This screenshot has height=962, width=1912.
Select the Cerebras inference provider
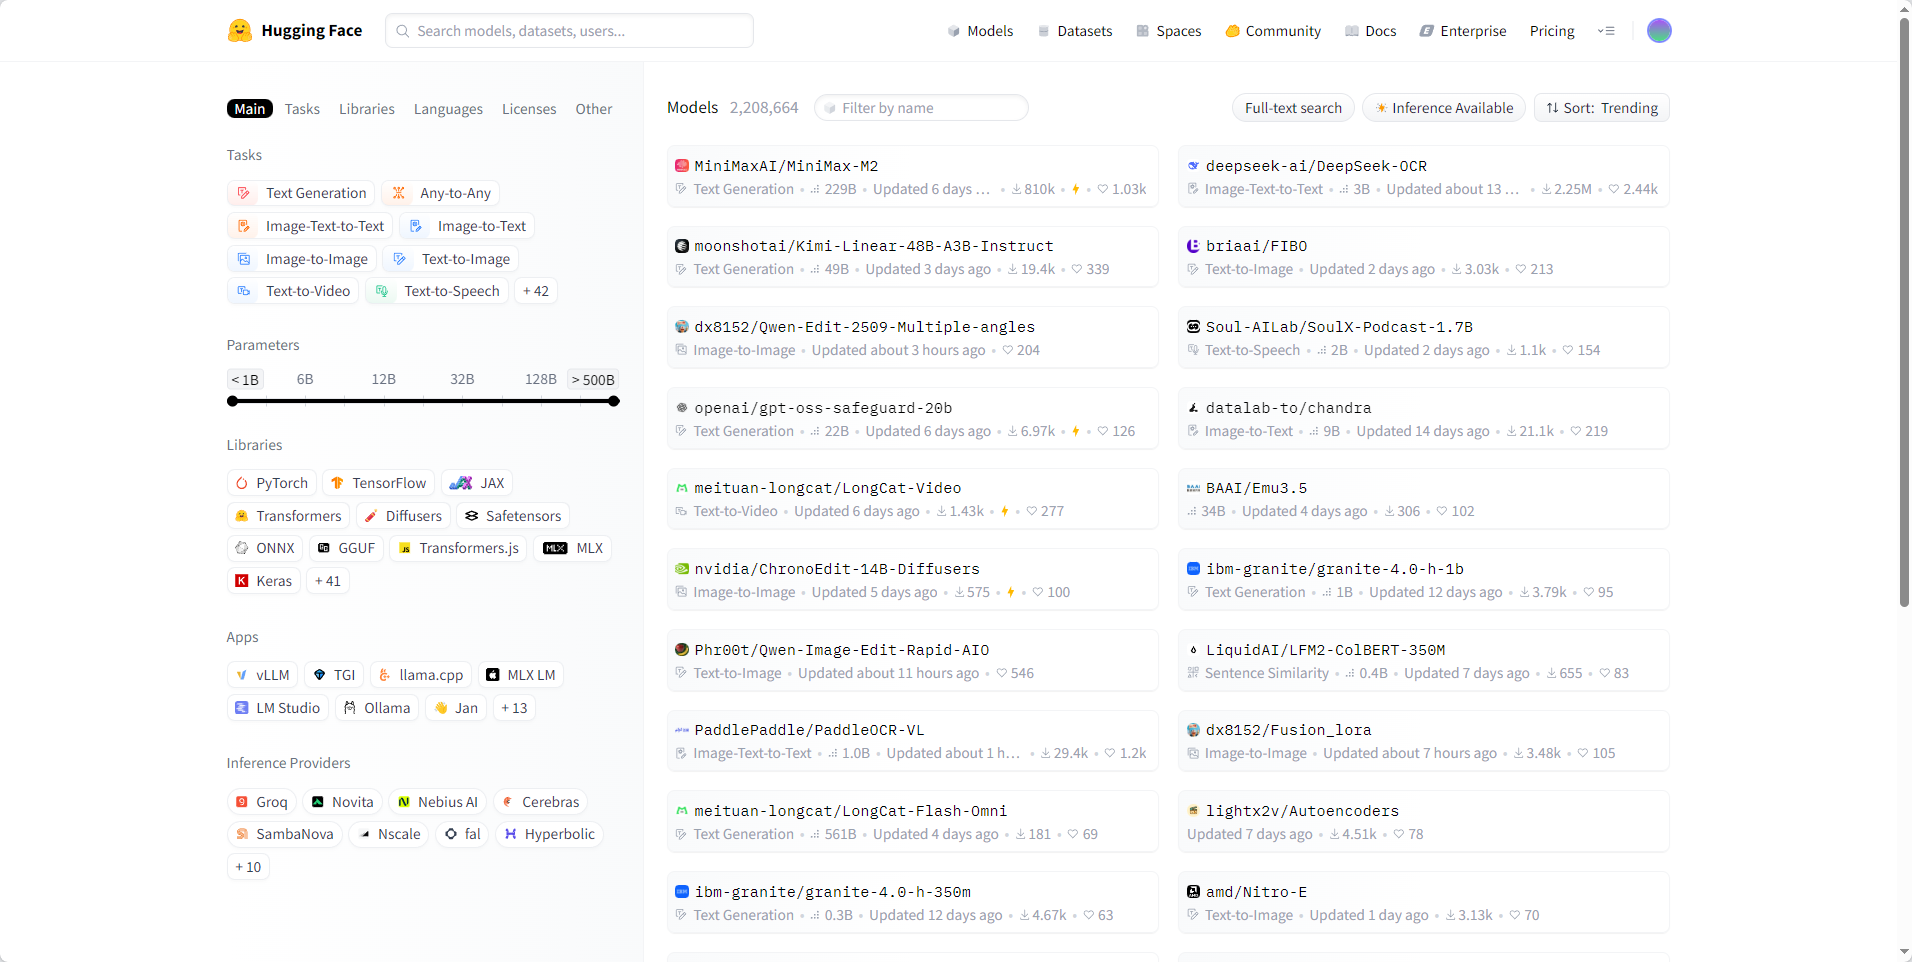click(540, 802)
